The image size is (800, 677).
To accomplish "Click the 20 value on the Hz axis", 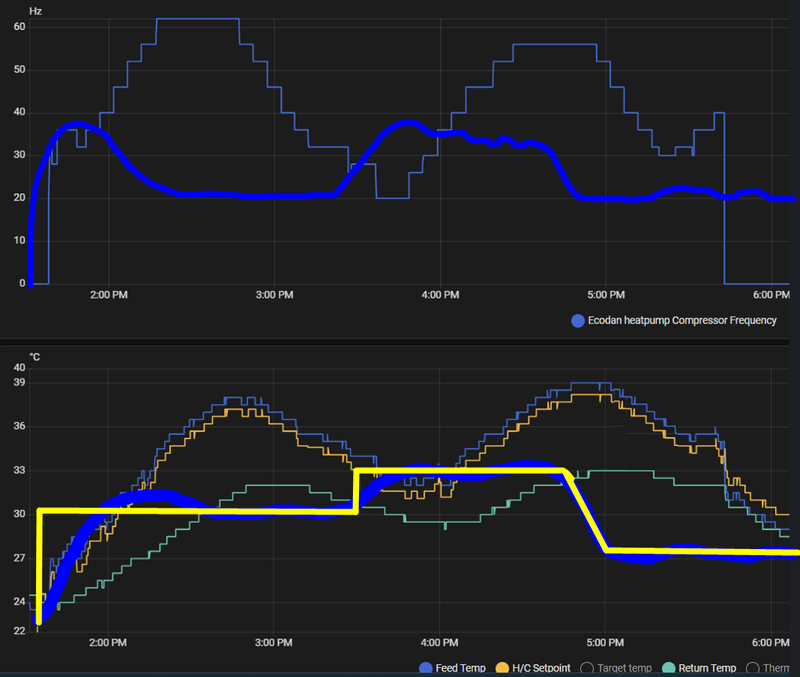I will (19, 197).
